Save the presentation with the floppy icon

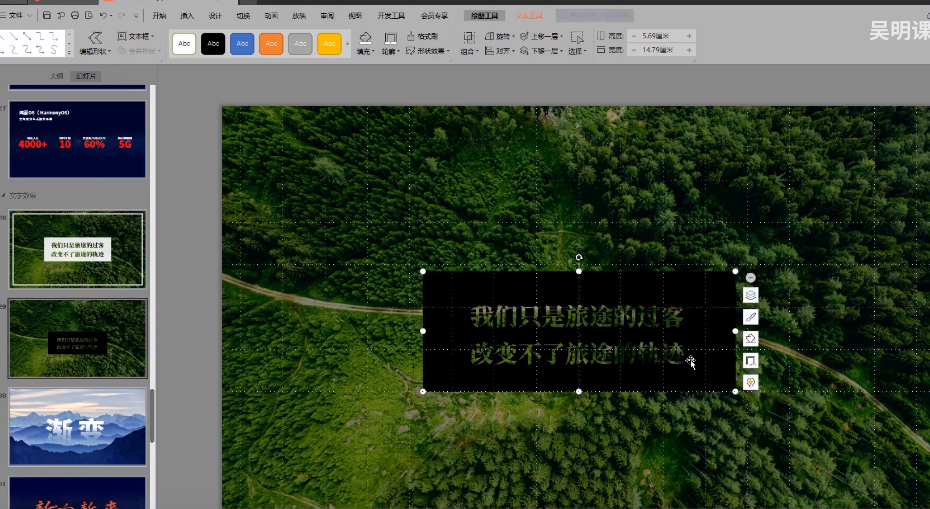(47, 15)
